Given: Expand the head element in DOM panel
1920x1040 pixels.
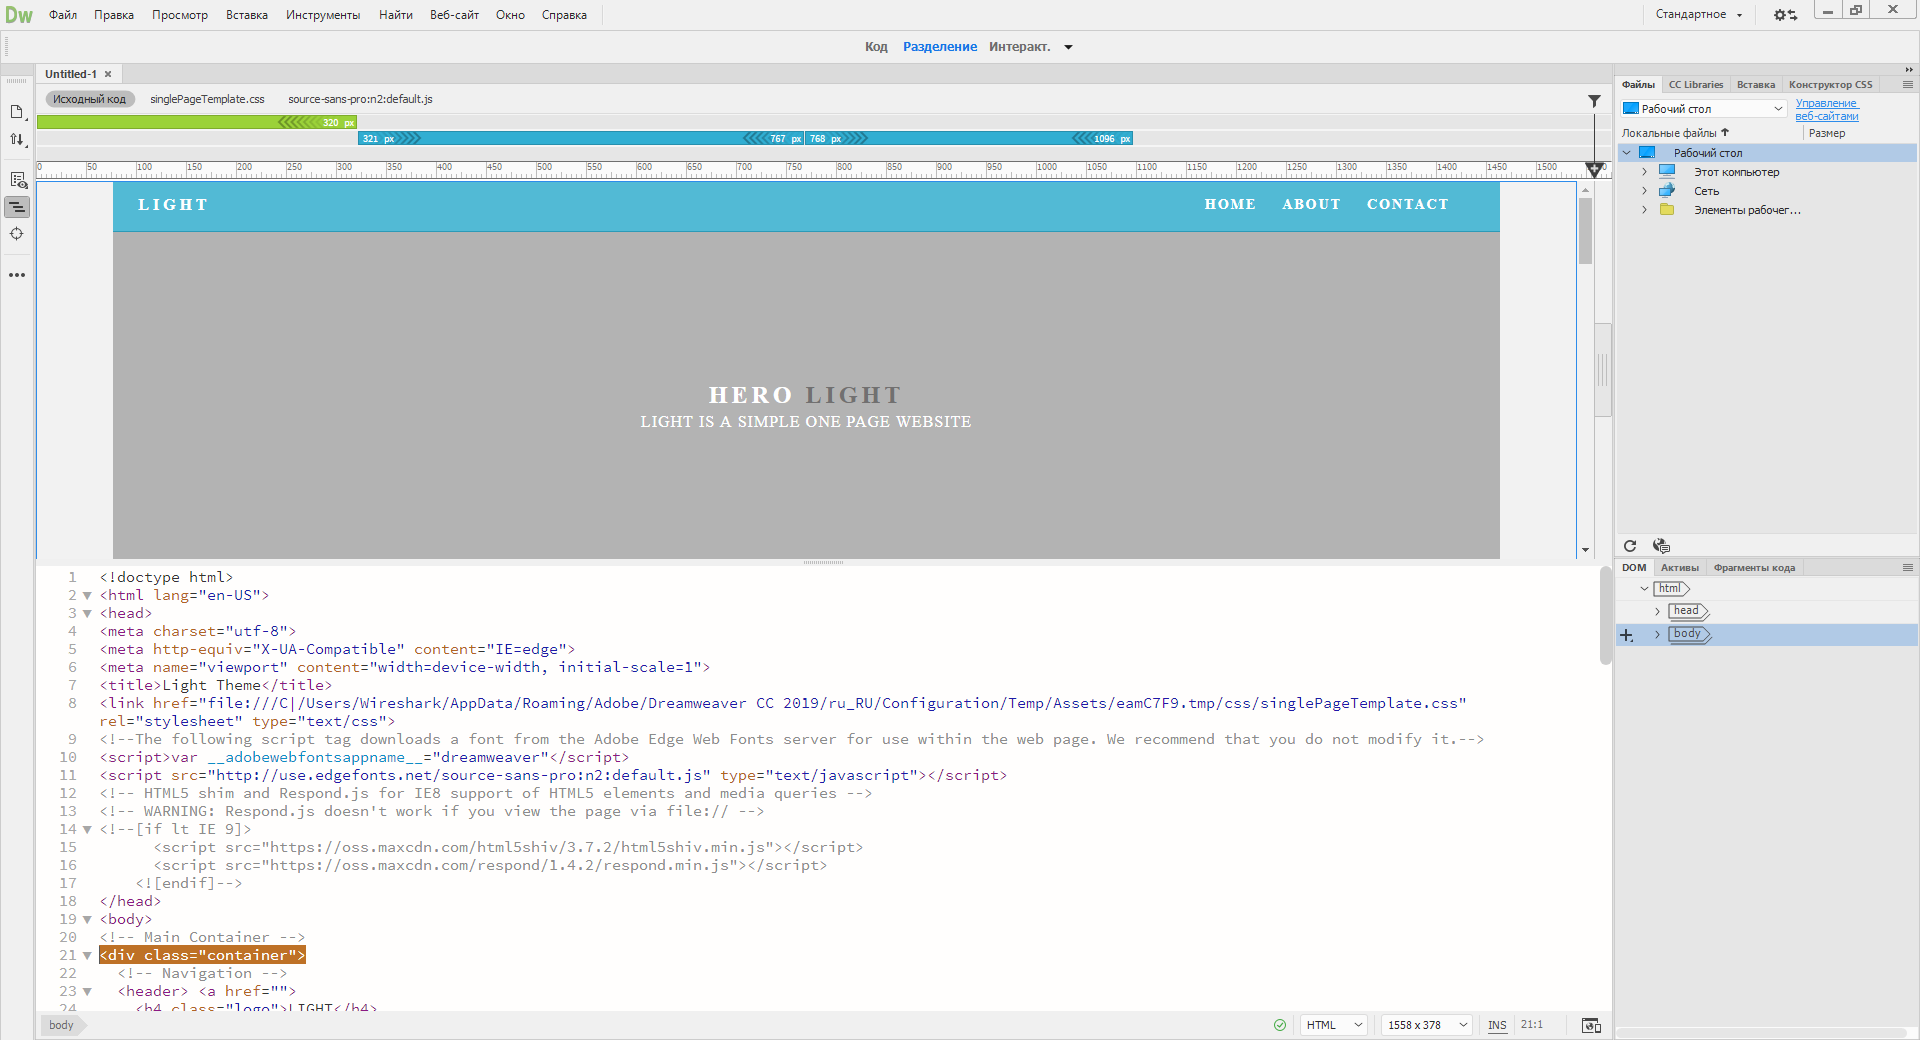Looking at the screenshot, I should (x=1657, y=611).
